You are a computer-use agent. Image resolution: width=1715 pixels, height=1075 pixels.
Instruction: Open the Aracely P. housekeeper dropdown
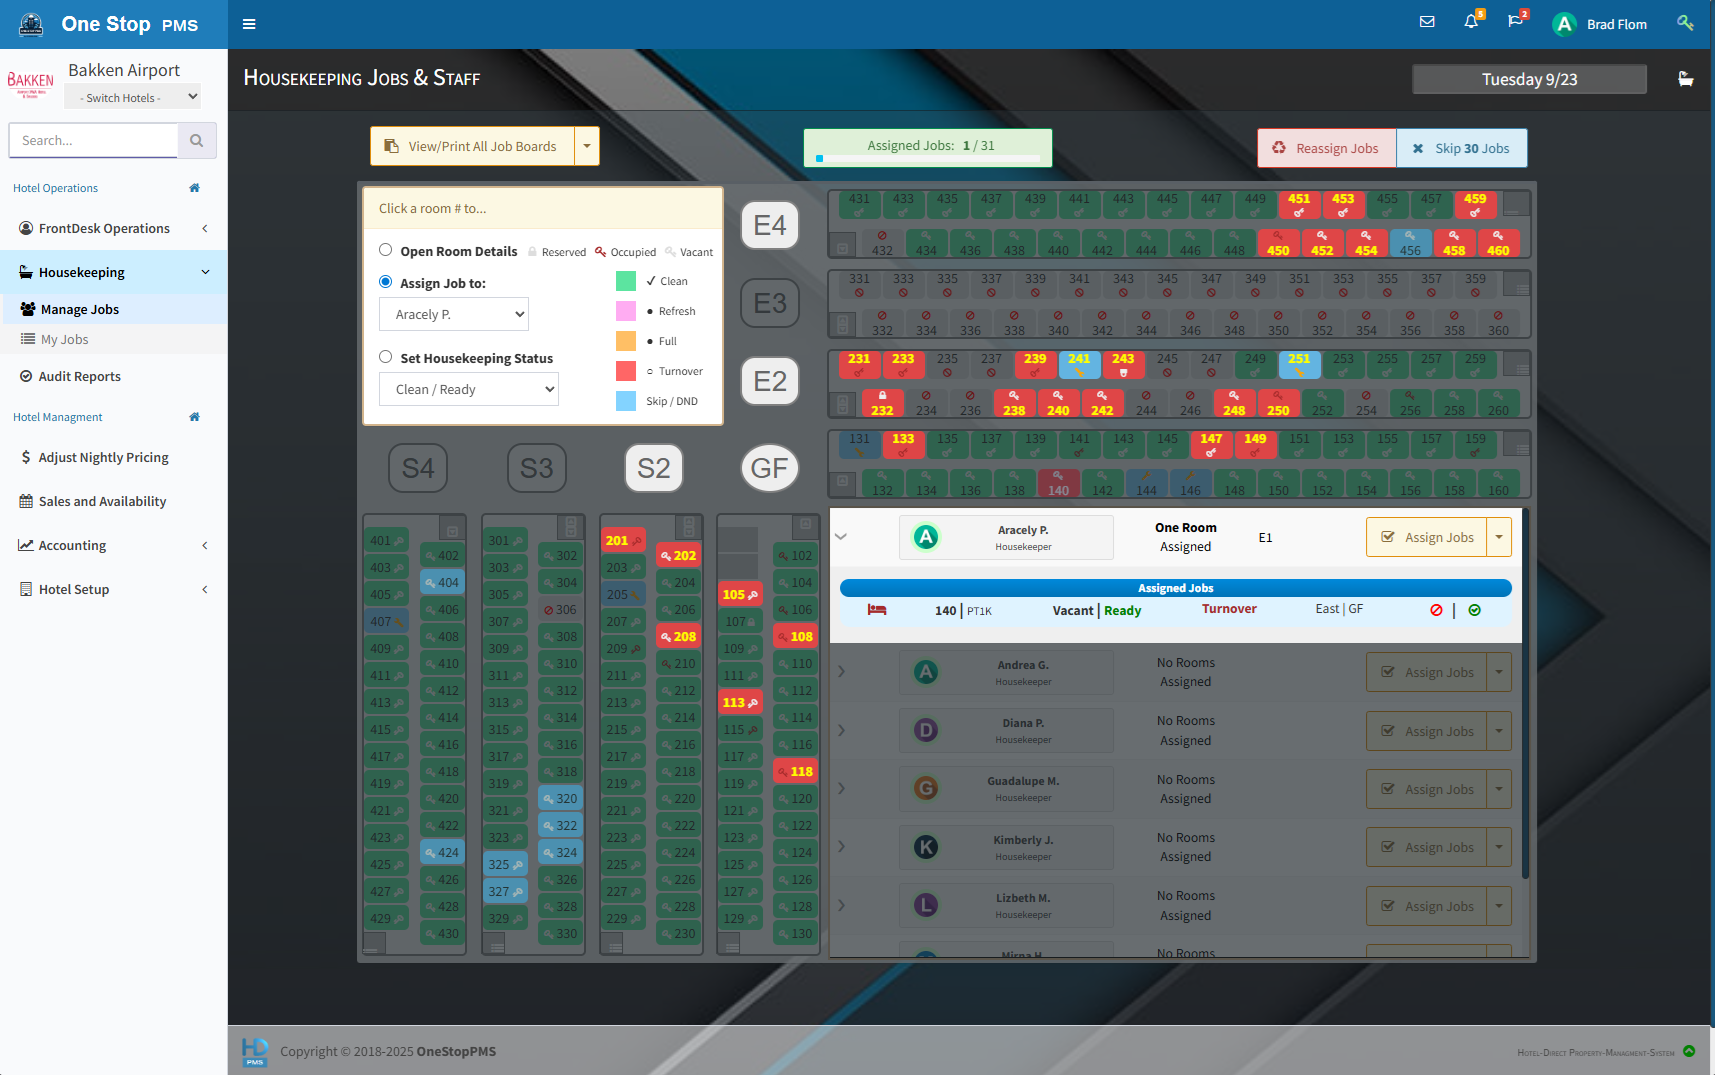(x=454, y=314)
